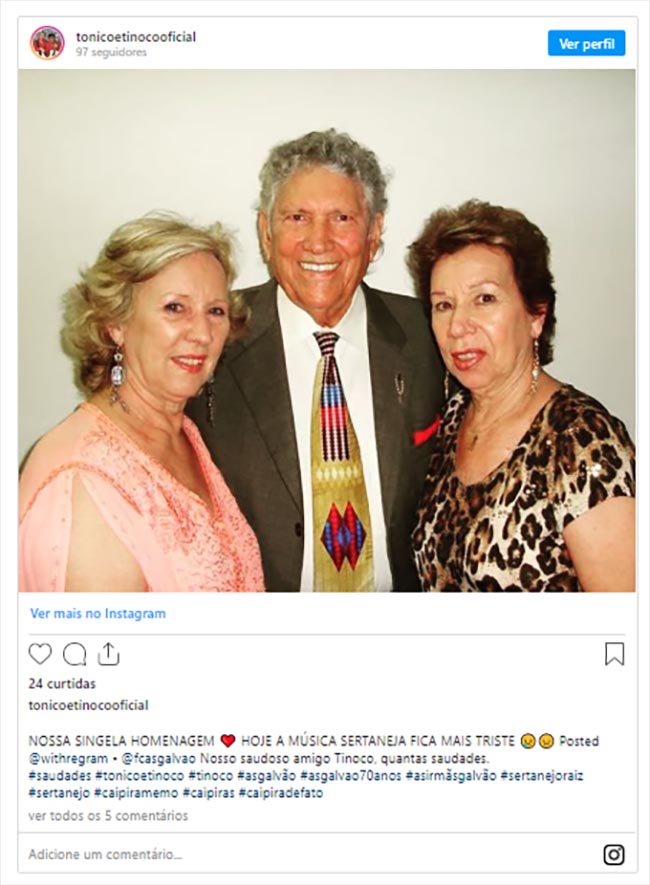Like the post with heart icon
Image resolution: width=650 pixels, height=885 pixels.
(x=40, y=654)
